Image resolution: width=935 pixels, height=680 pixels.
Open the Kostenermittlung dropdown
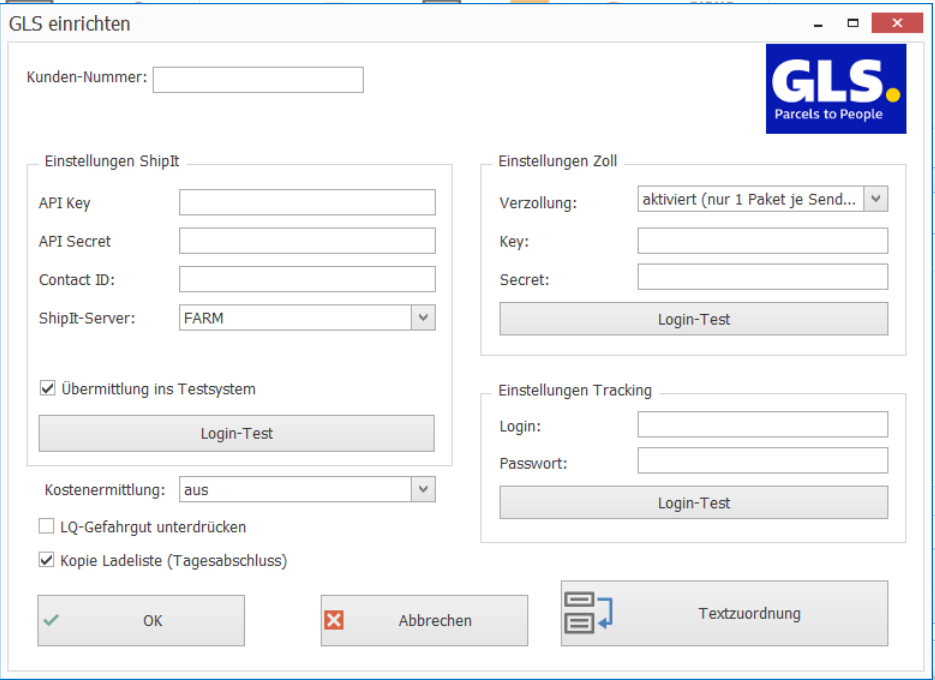[424, 489]
